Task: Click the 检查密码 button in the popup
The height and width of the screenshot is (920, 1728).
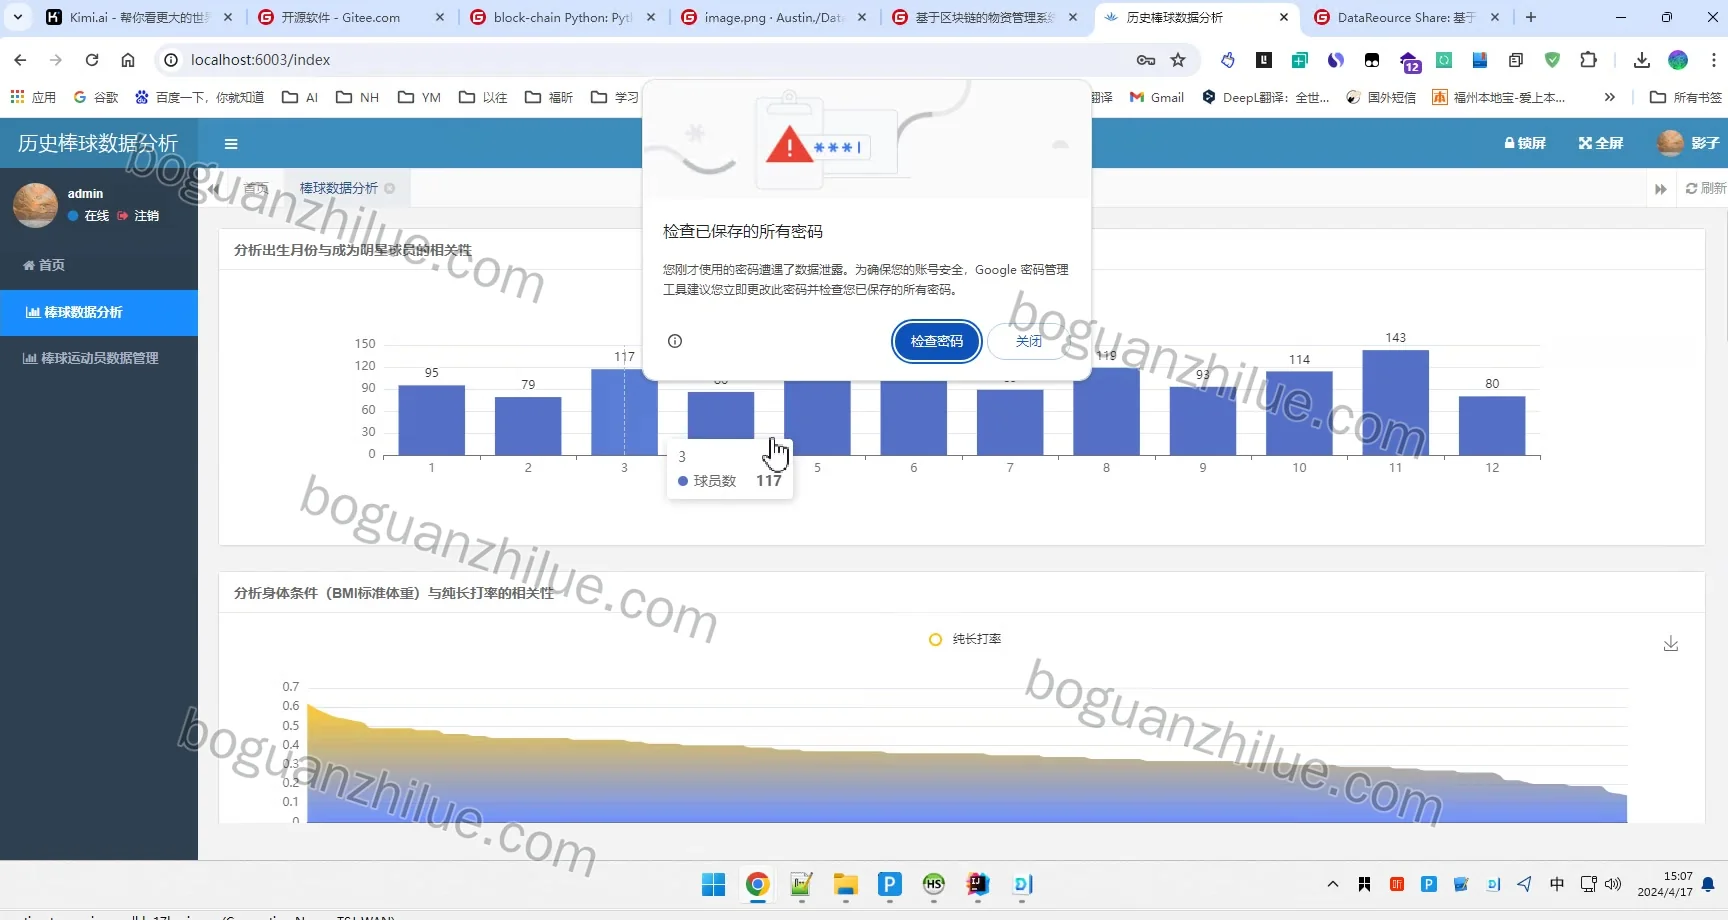Action: coord(937,341)
